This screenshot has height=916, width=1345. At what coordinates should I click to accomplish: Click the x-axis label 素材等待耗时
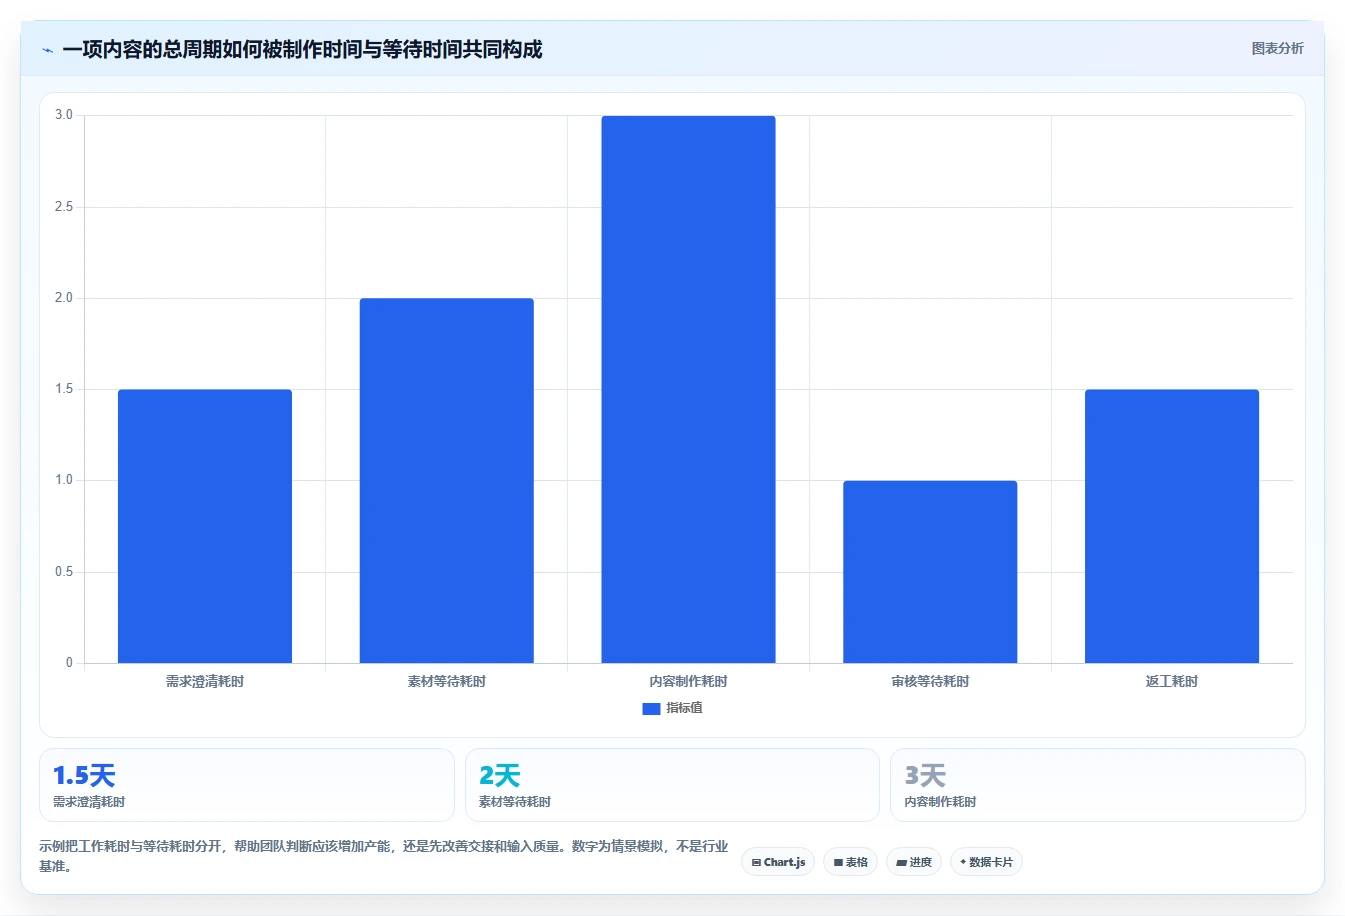[447, 681]
